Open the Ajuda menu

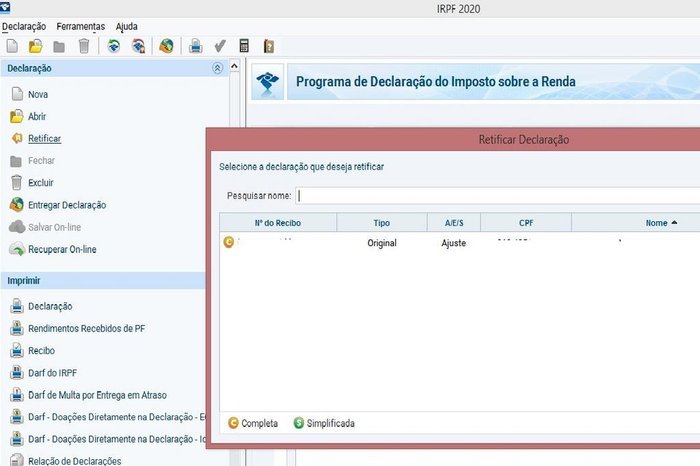(127, 26)
